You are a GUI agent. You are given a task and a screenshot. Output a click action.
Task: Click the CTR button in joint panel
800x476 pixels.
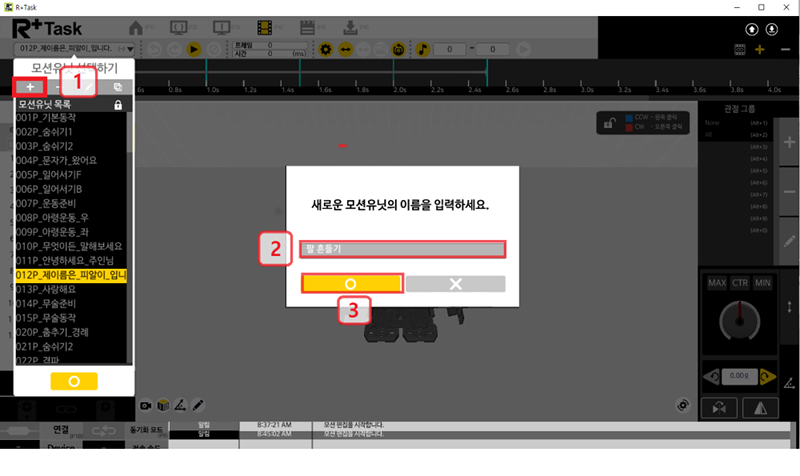739,283
